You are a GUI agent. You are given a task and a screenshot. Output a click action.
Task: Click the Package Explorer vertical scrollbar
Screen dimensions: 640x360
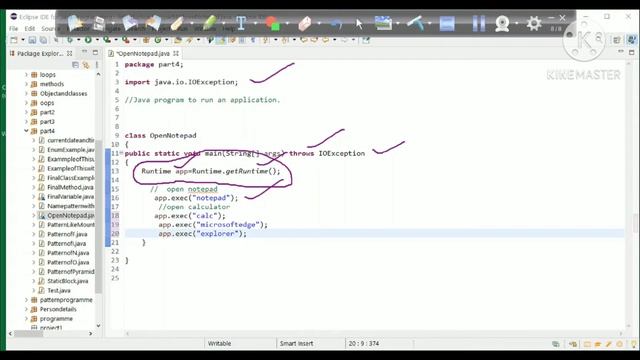[x=98, y=216]
